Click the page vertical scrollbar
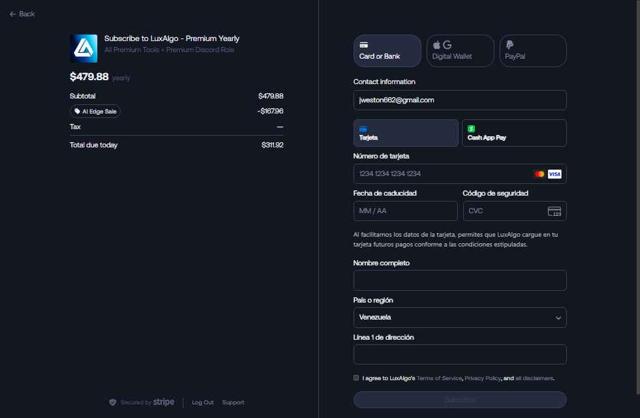 tap(638, 196)
